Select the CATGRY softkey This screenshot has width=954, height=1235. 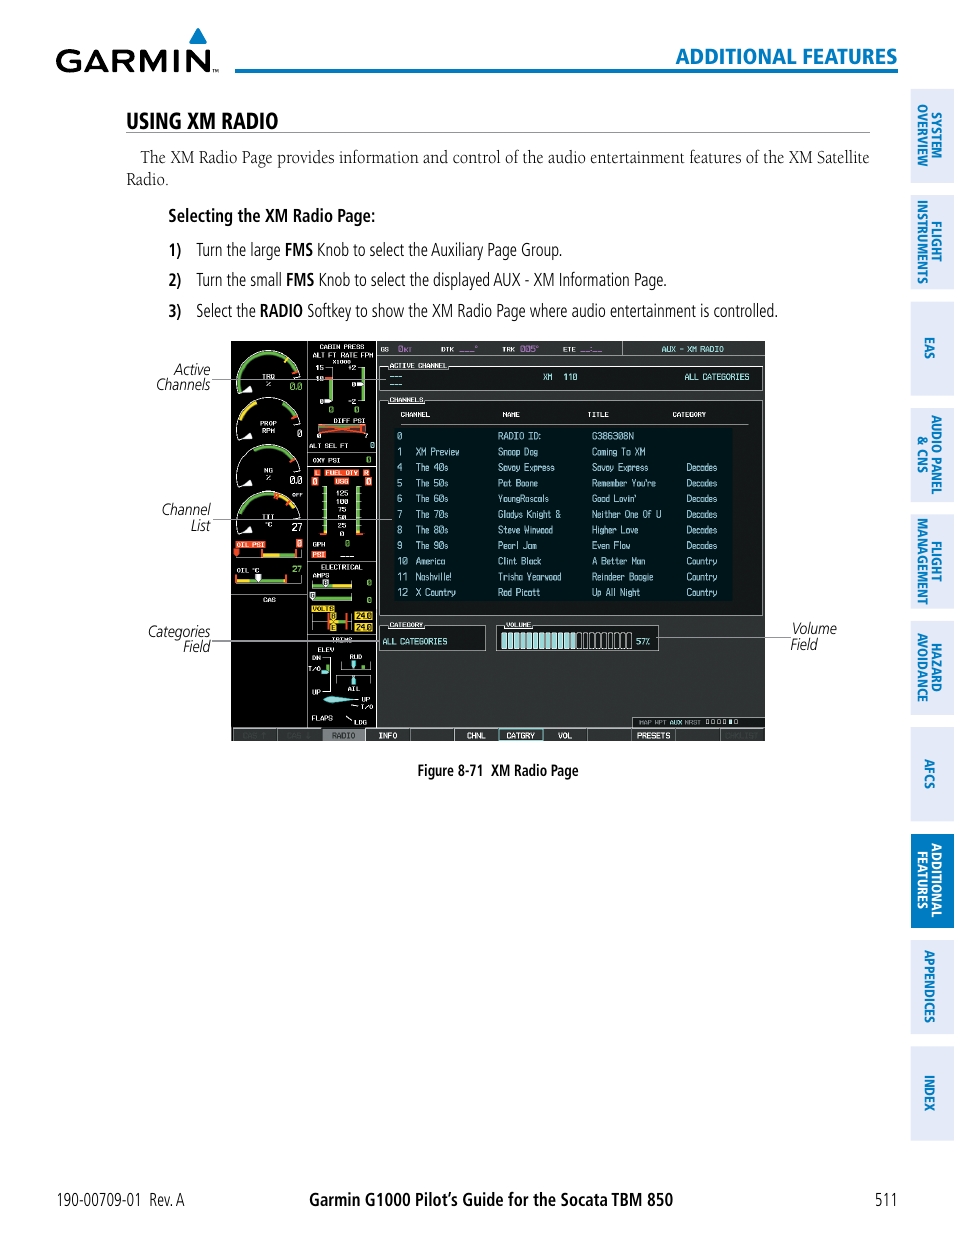click(520, 735)
